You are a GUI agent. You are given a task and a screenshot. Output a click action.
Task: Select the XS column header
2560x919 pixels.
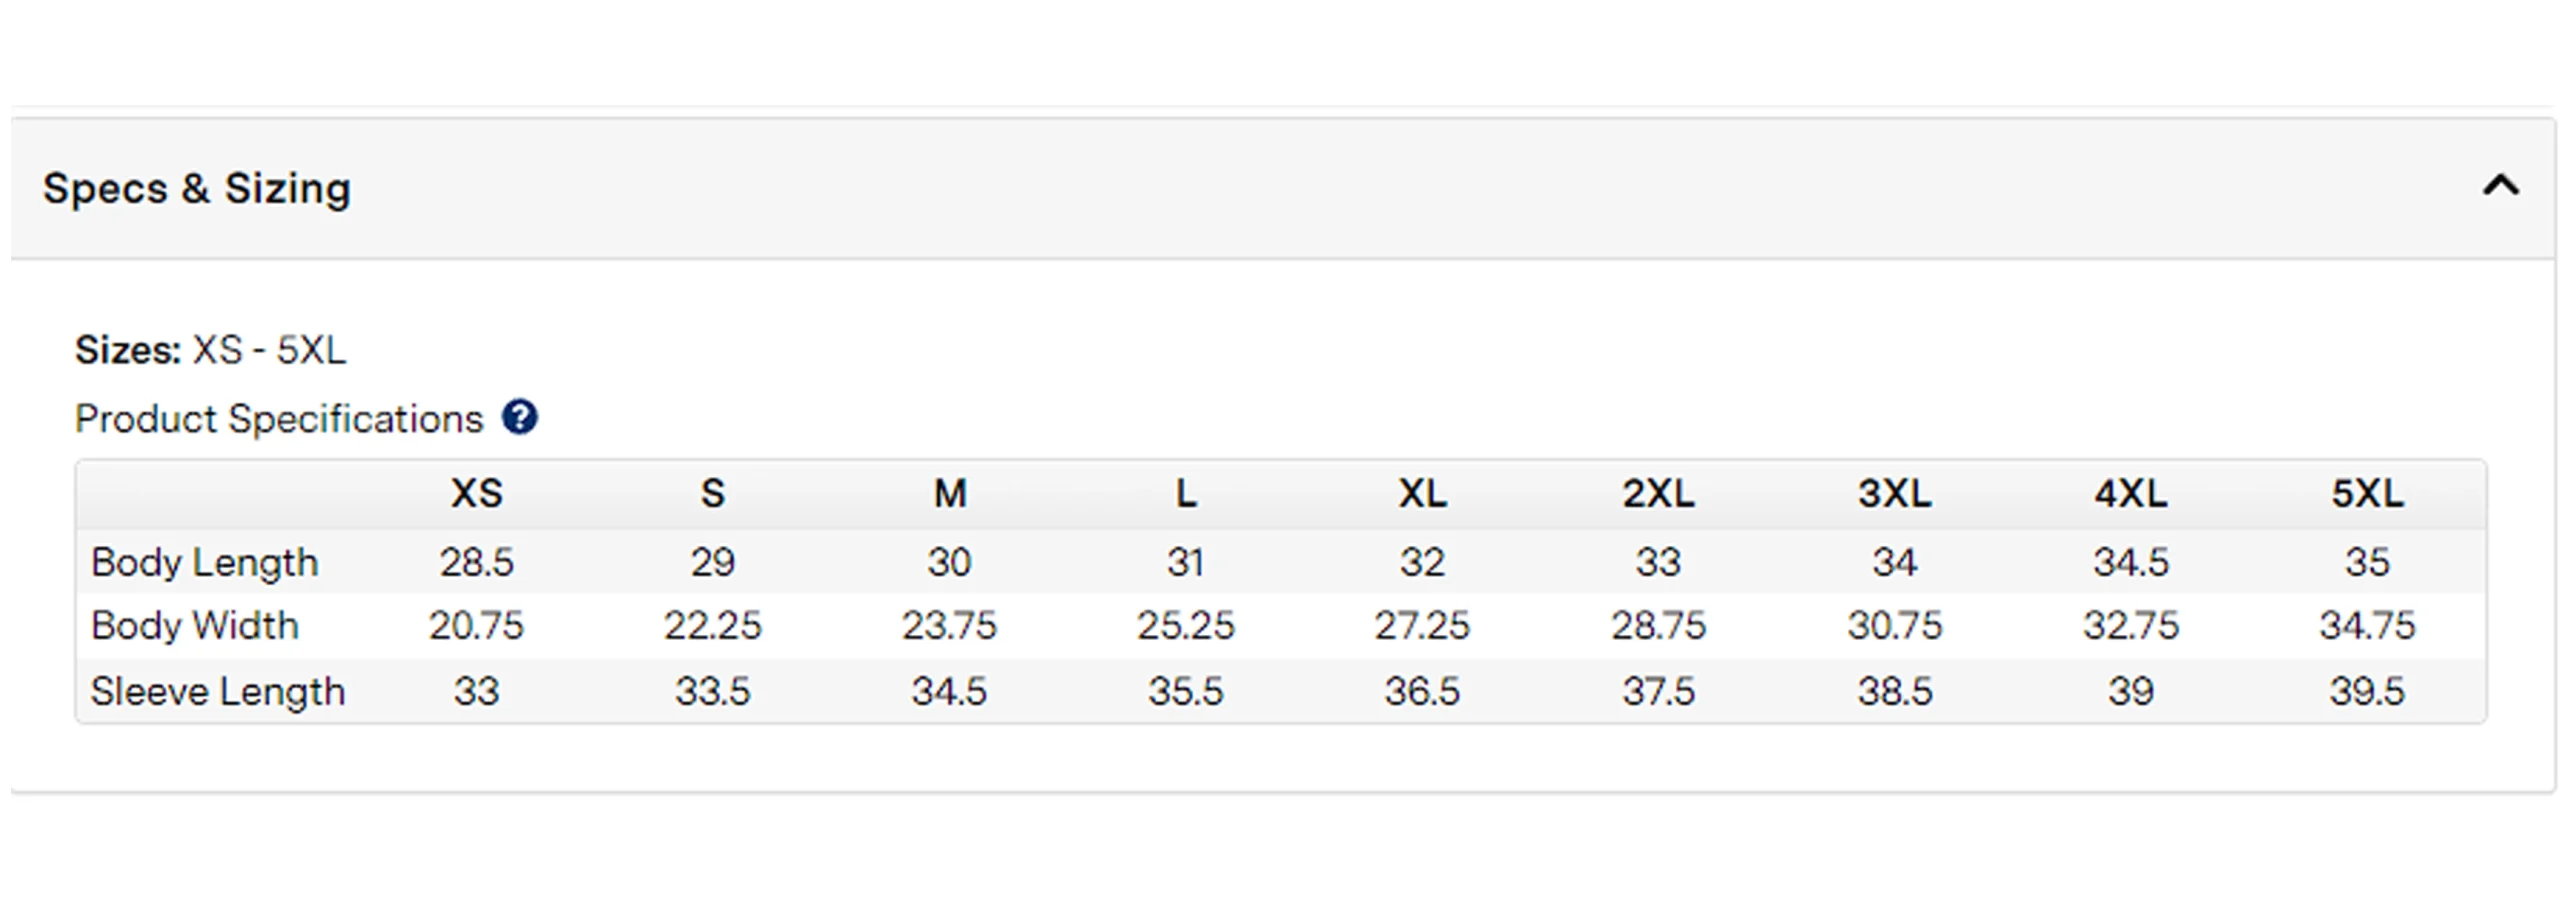click(x=476, y=493)
